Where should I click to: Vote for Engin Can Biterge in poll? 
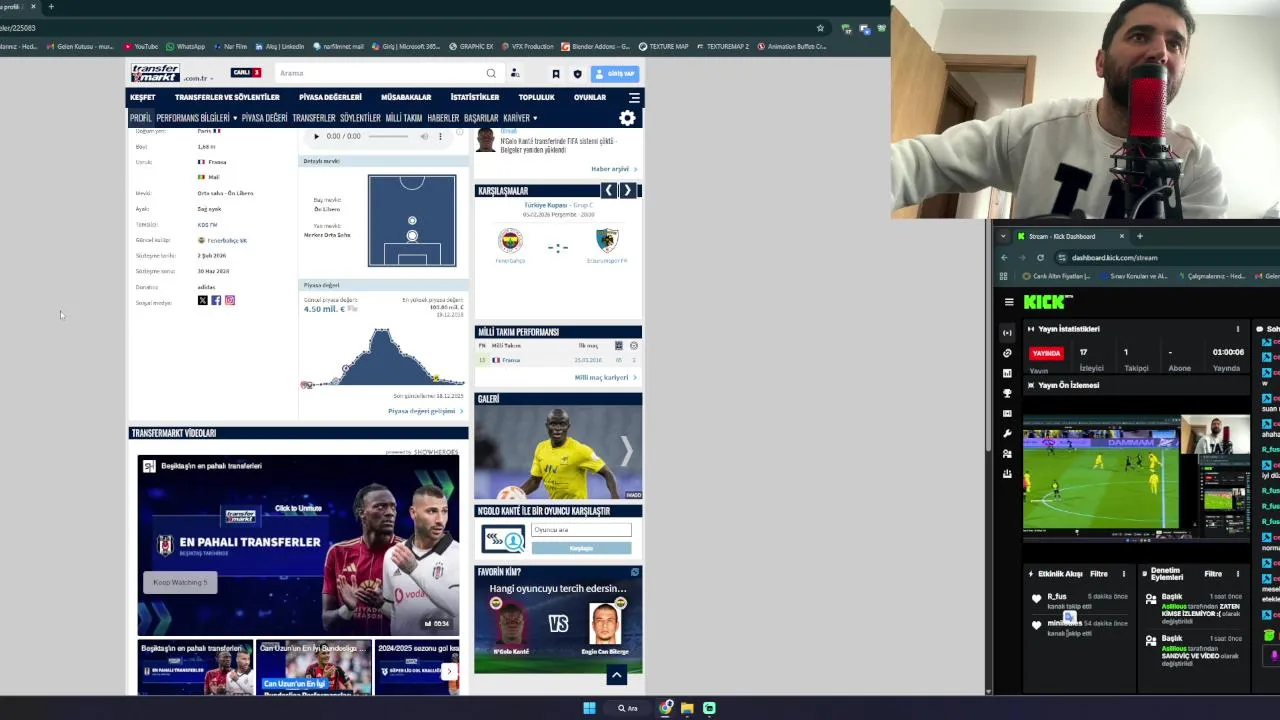pyautogui.click(x=605, y=622)
